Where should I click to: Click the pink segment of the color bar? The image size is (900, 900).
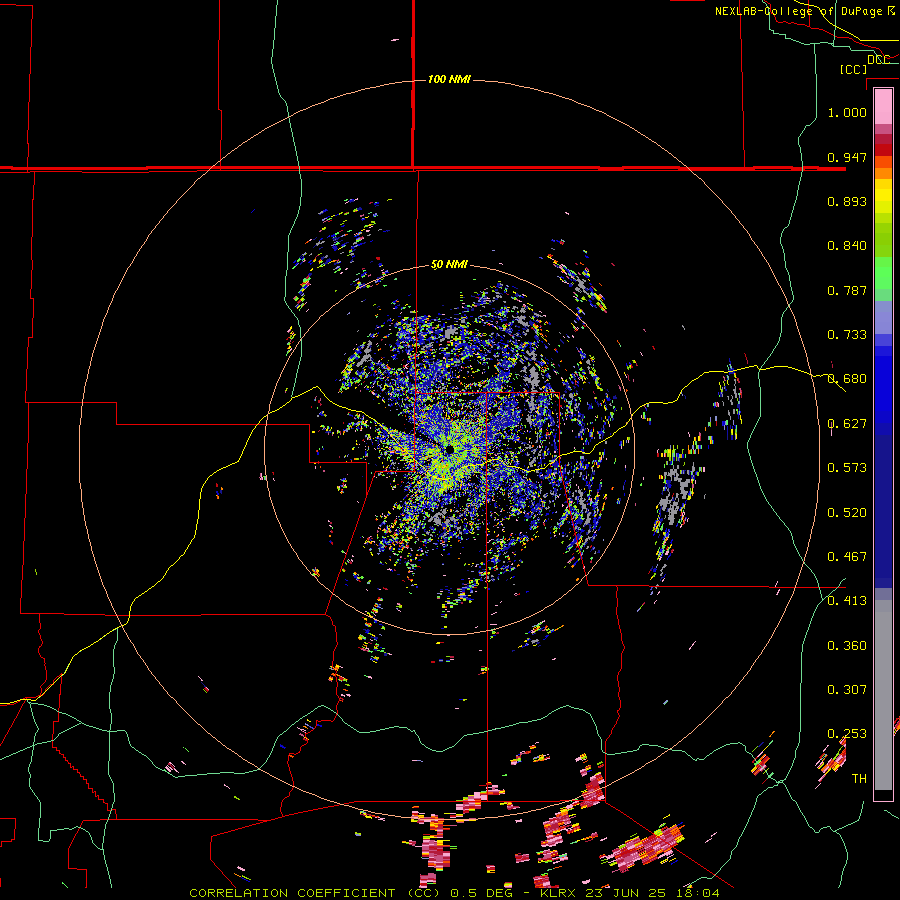tap(883, 107)
